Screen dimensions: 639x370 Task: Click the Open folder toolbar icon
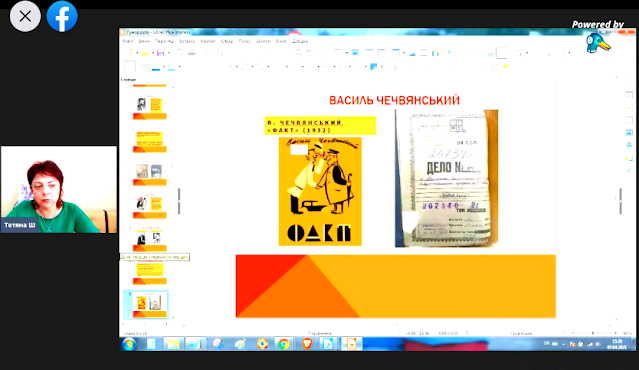click(145, 53)
